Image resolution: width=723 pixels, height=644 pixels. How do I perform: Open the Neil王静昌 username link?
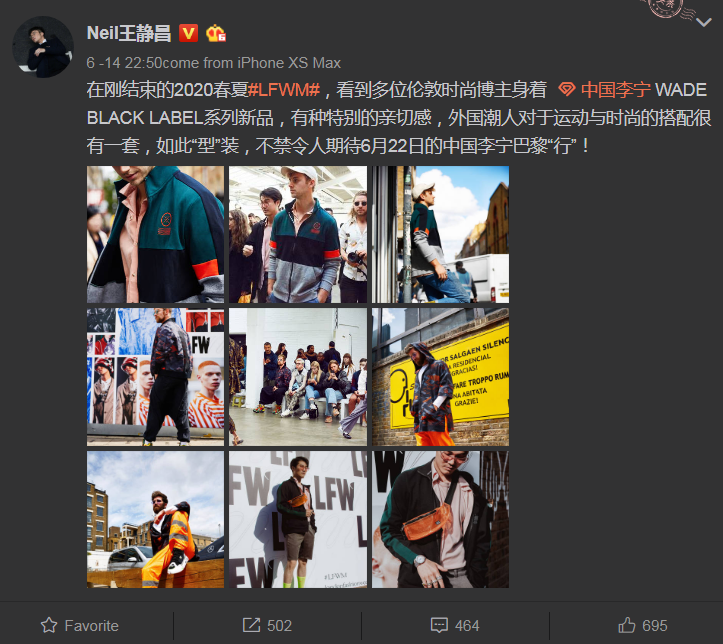129,33
